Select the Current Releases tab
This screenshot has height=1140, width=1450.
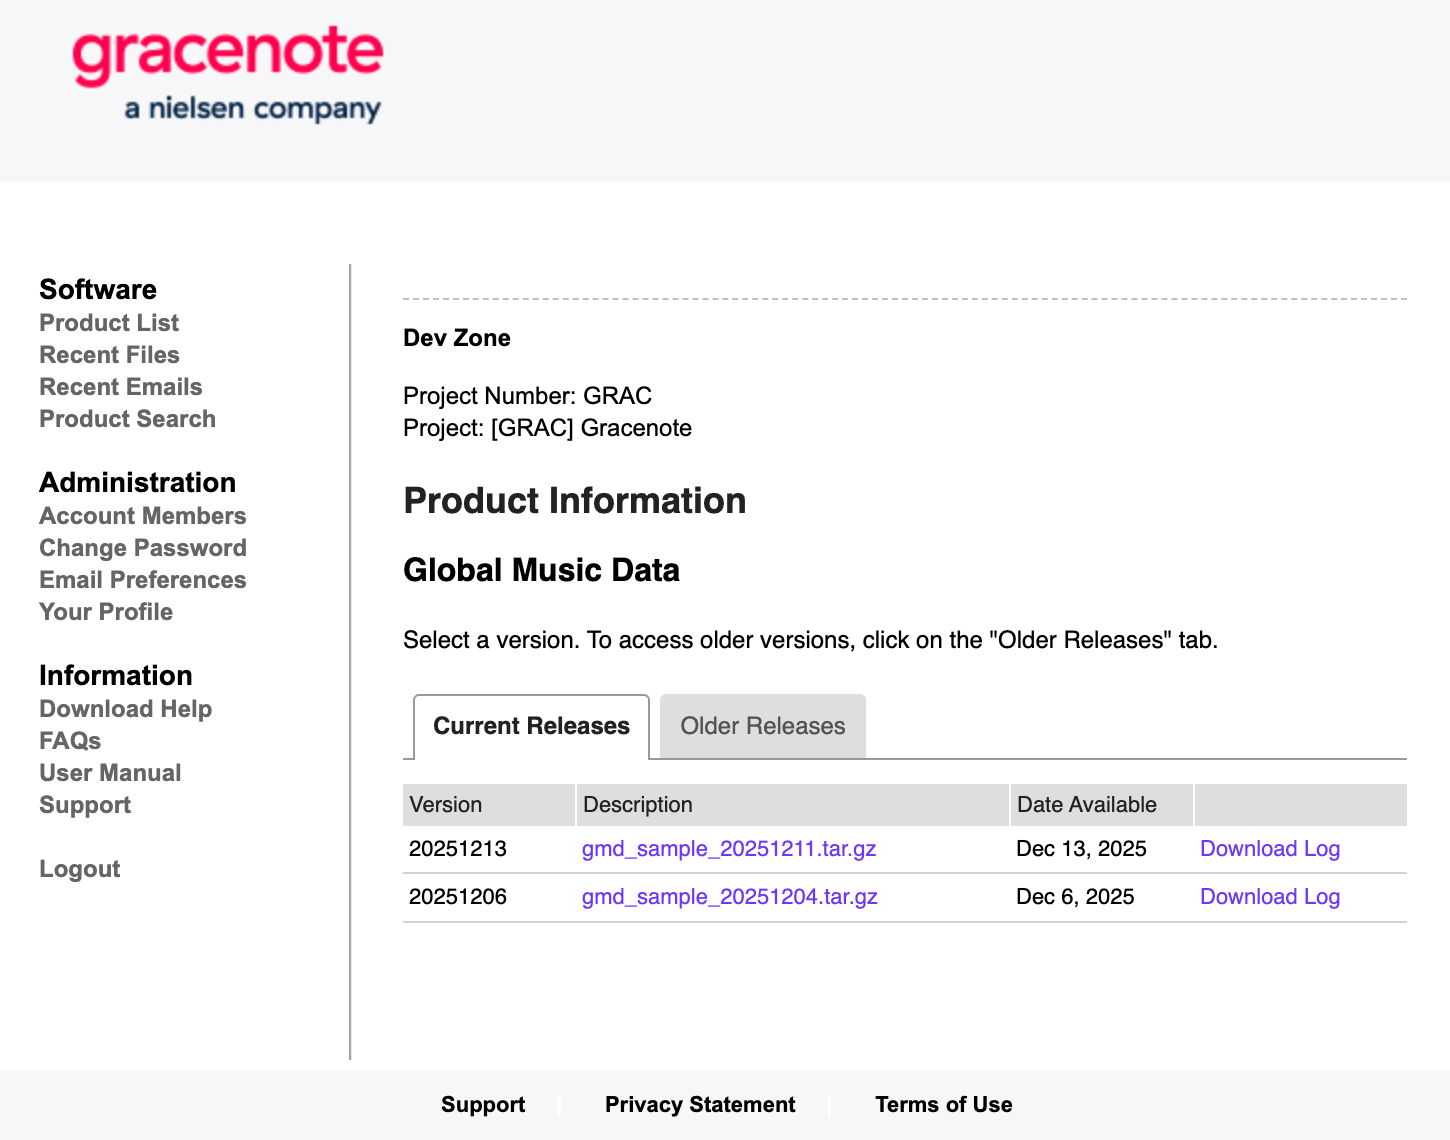click(x=531, y=726)
